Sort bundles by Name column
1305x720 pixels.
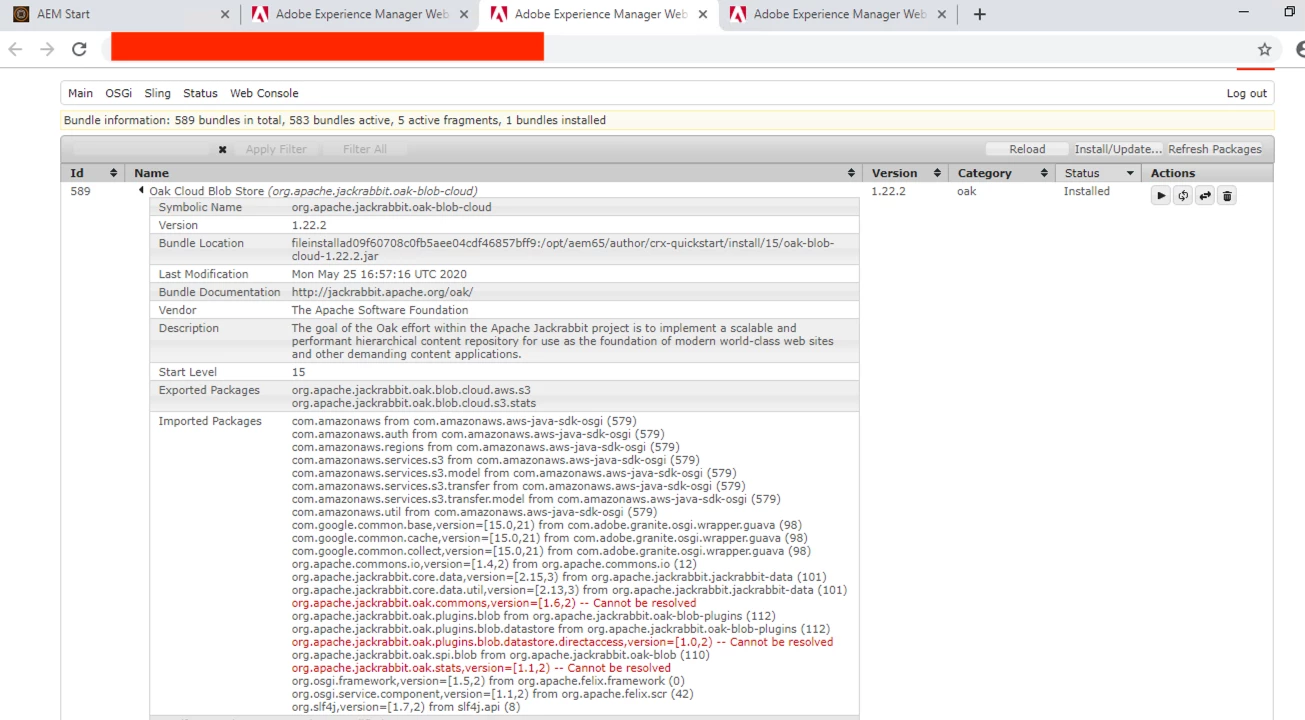click(494, 173)
